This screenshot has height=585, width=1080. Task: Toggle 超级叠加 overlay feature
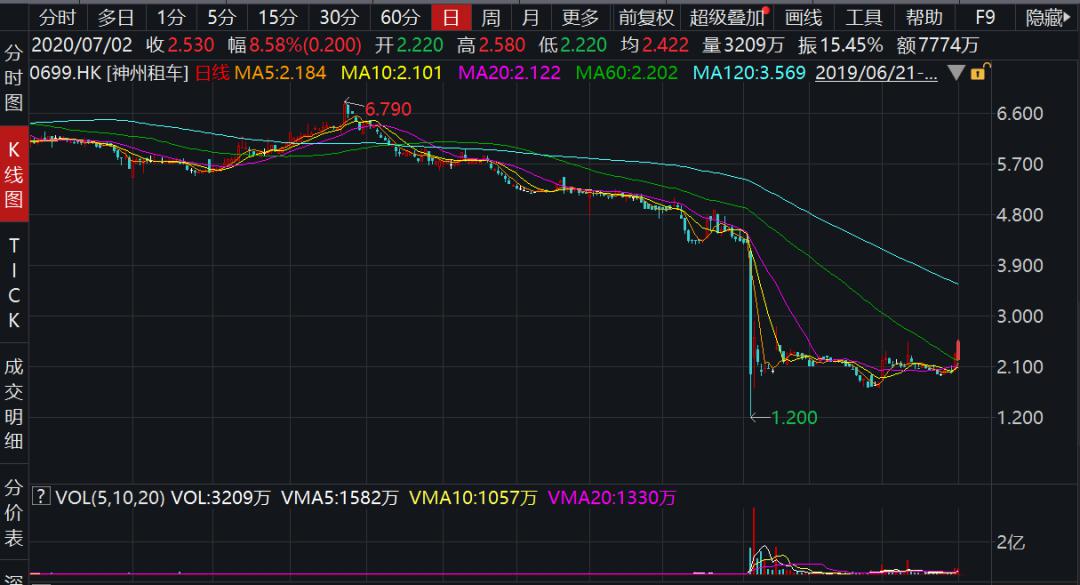click(x=729, y=17)
